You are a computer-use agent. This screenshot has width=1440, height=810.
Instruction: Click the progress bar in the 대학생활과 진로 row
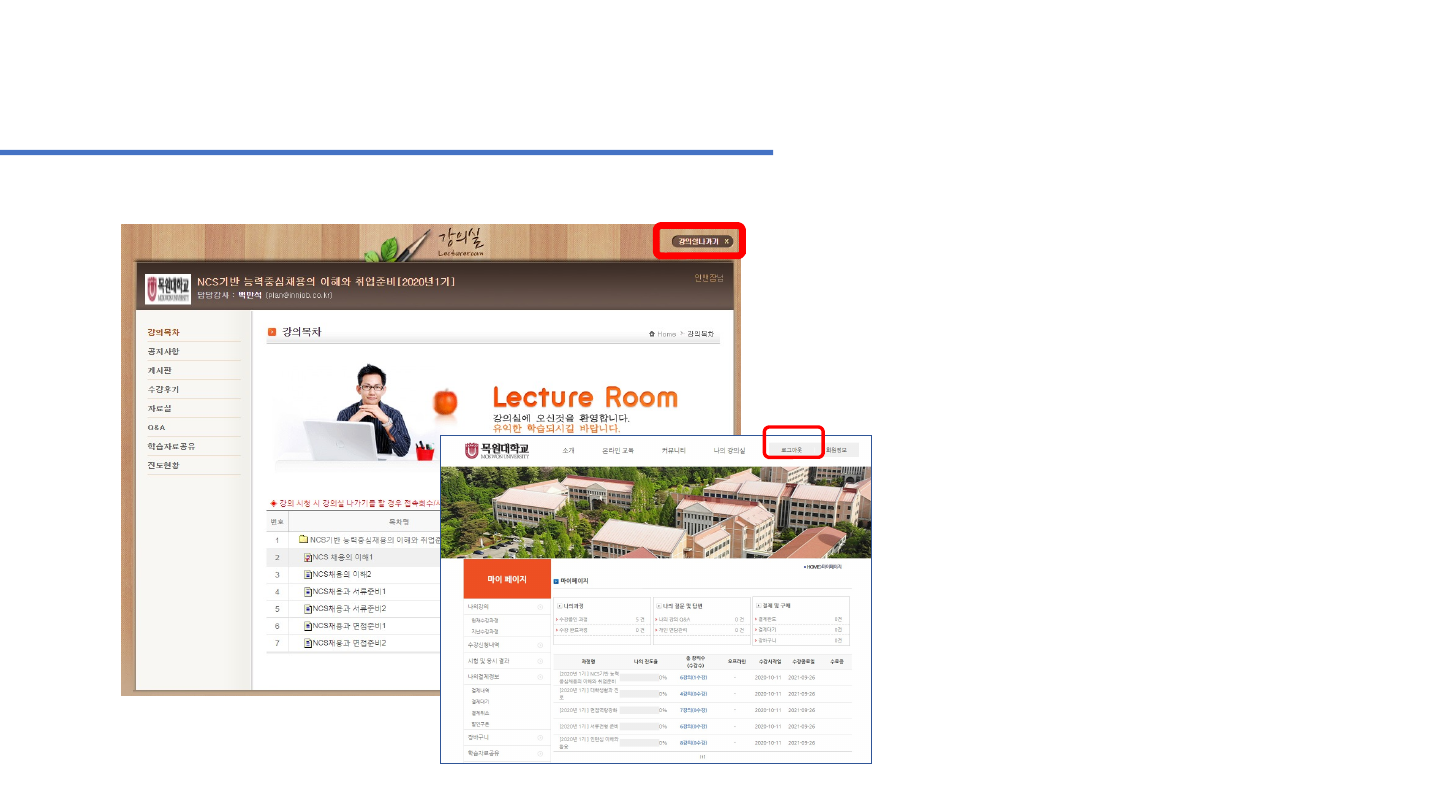639,693
